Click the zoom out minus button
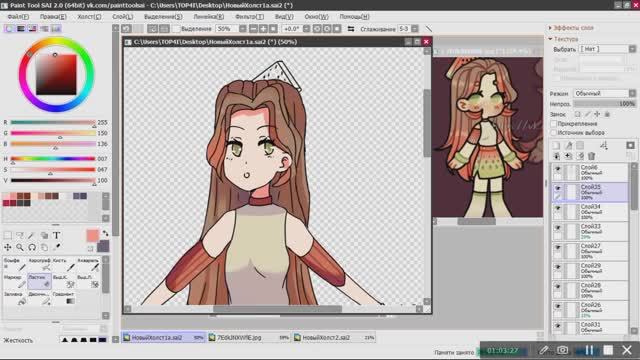Image resolution: width=640 pixels, height=360 pixels. [253, 29]
